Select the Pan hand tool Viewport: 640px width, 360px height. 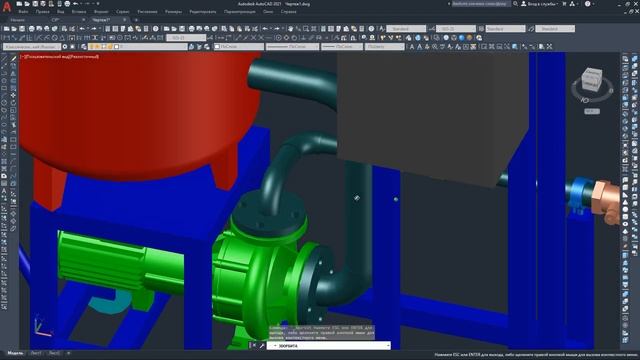click(291, 29)
